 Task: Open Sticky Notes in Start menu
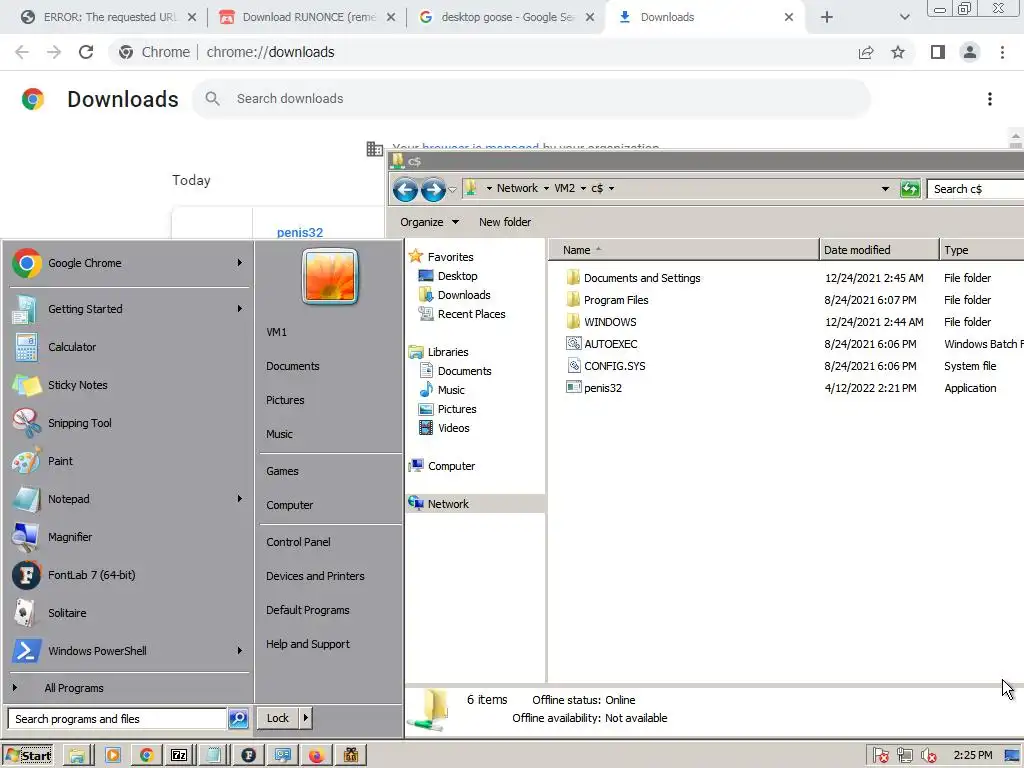click(x=128, y=385)
